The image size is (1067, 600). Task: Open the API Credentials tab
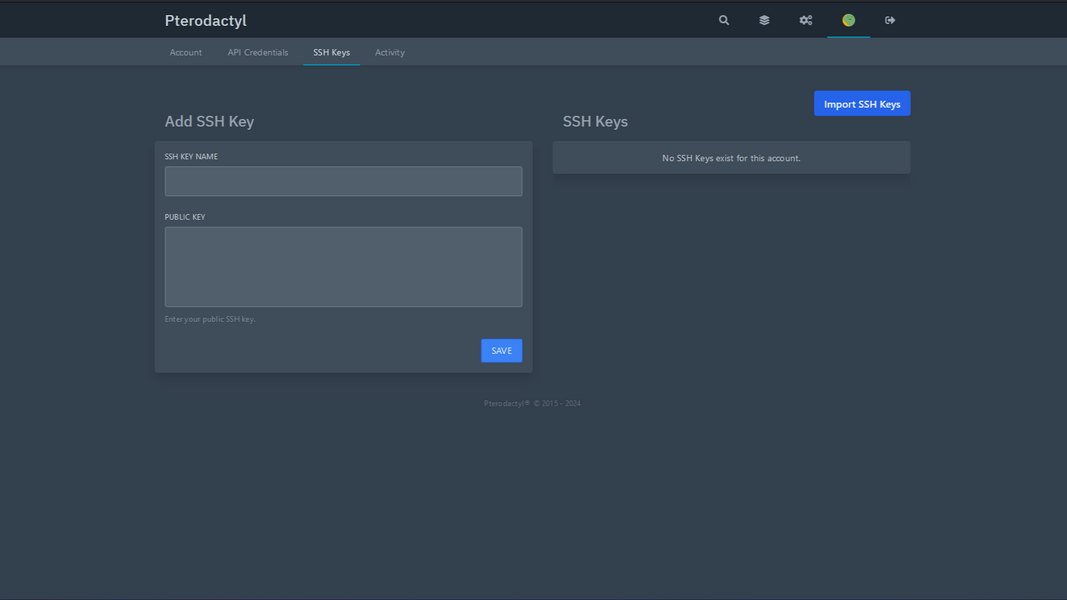pos(257,52)
